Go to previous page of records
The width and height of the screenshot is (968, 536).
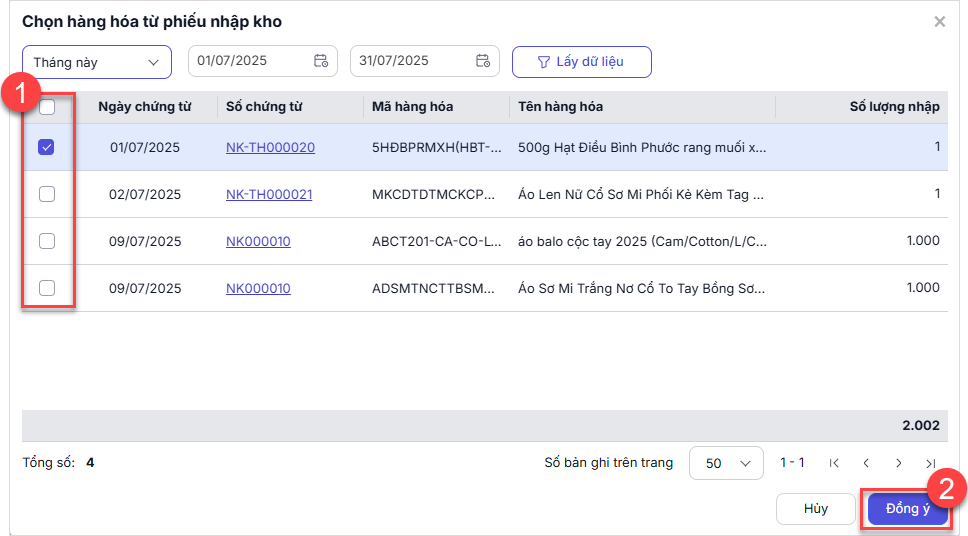pyautogui.click(x=866, y=463)
